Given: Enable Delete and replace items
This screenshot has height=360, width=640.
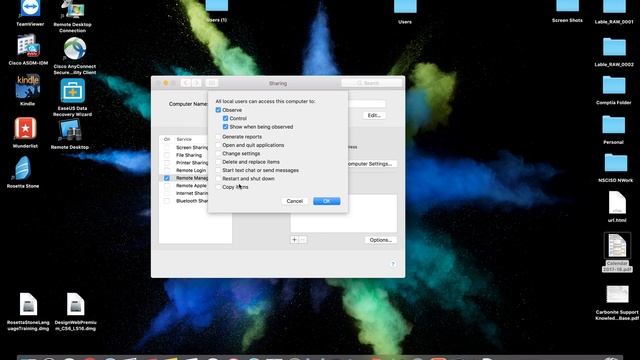Looking at the screenshot, I should click(x=218, y=162).
